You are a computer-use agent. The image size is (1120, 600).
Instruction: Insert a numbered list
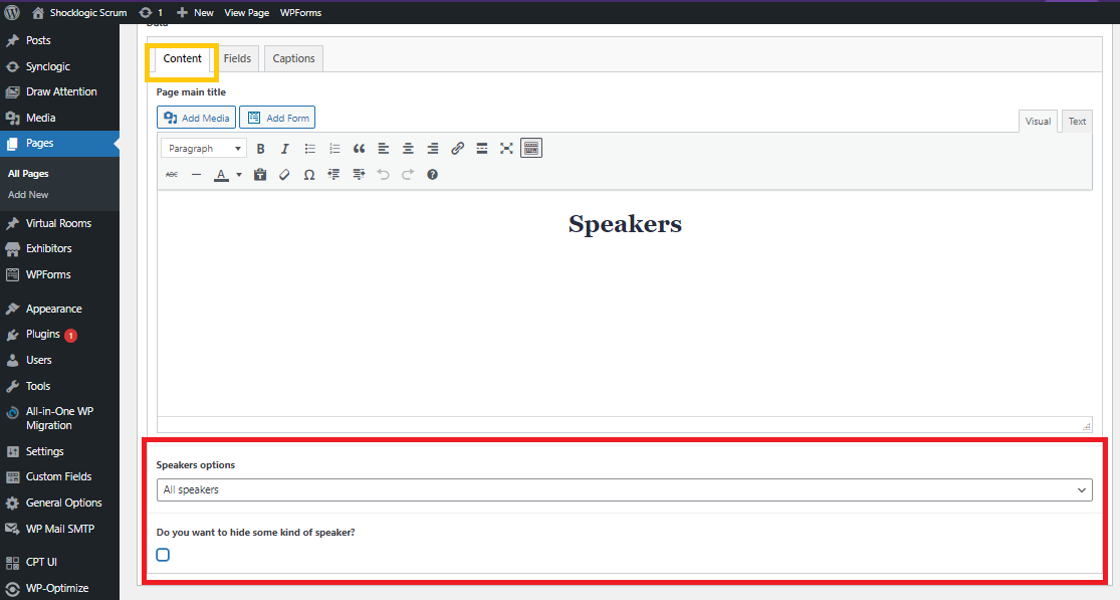tap(334, 149)
